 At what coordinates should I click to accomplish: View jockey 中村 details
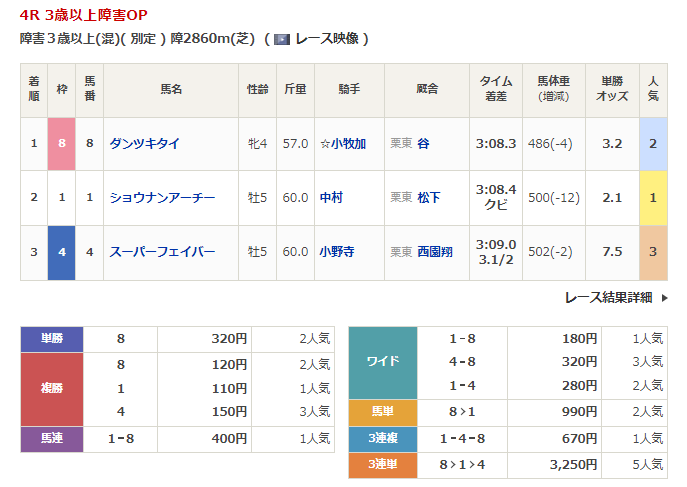coord(331,198)
